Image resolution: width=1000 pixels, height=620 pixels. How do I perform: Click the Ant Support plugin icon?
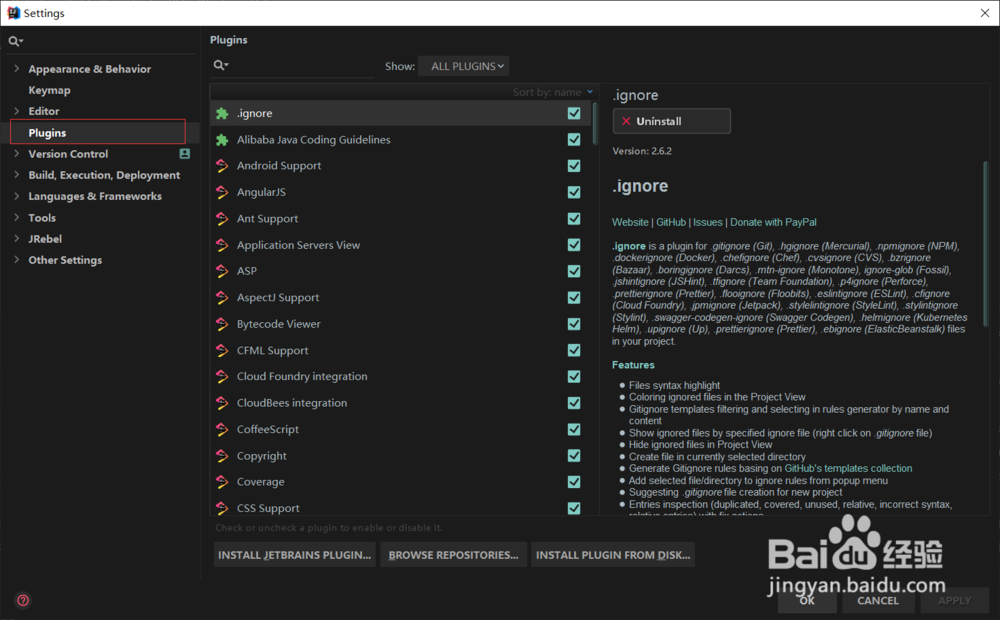tap(222, 219)
